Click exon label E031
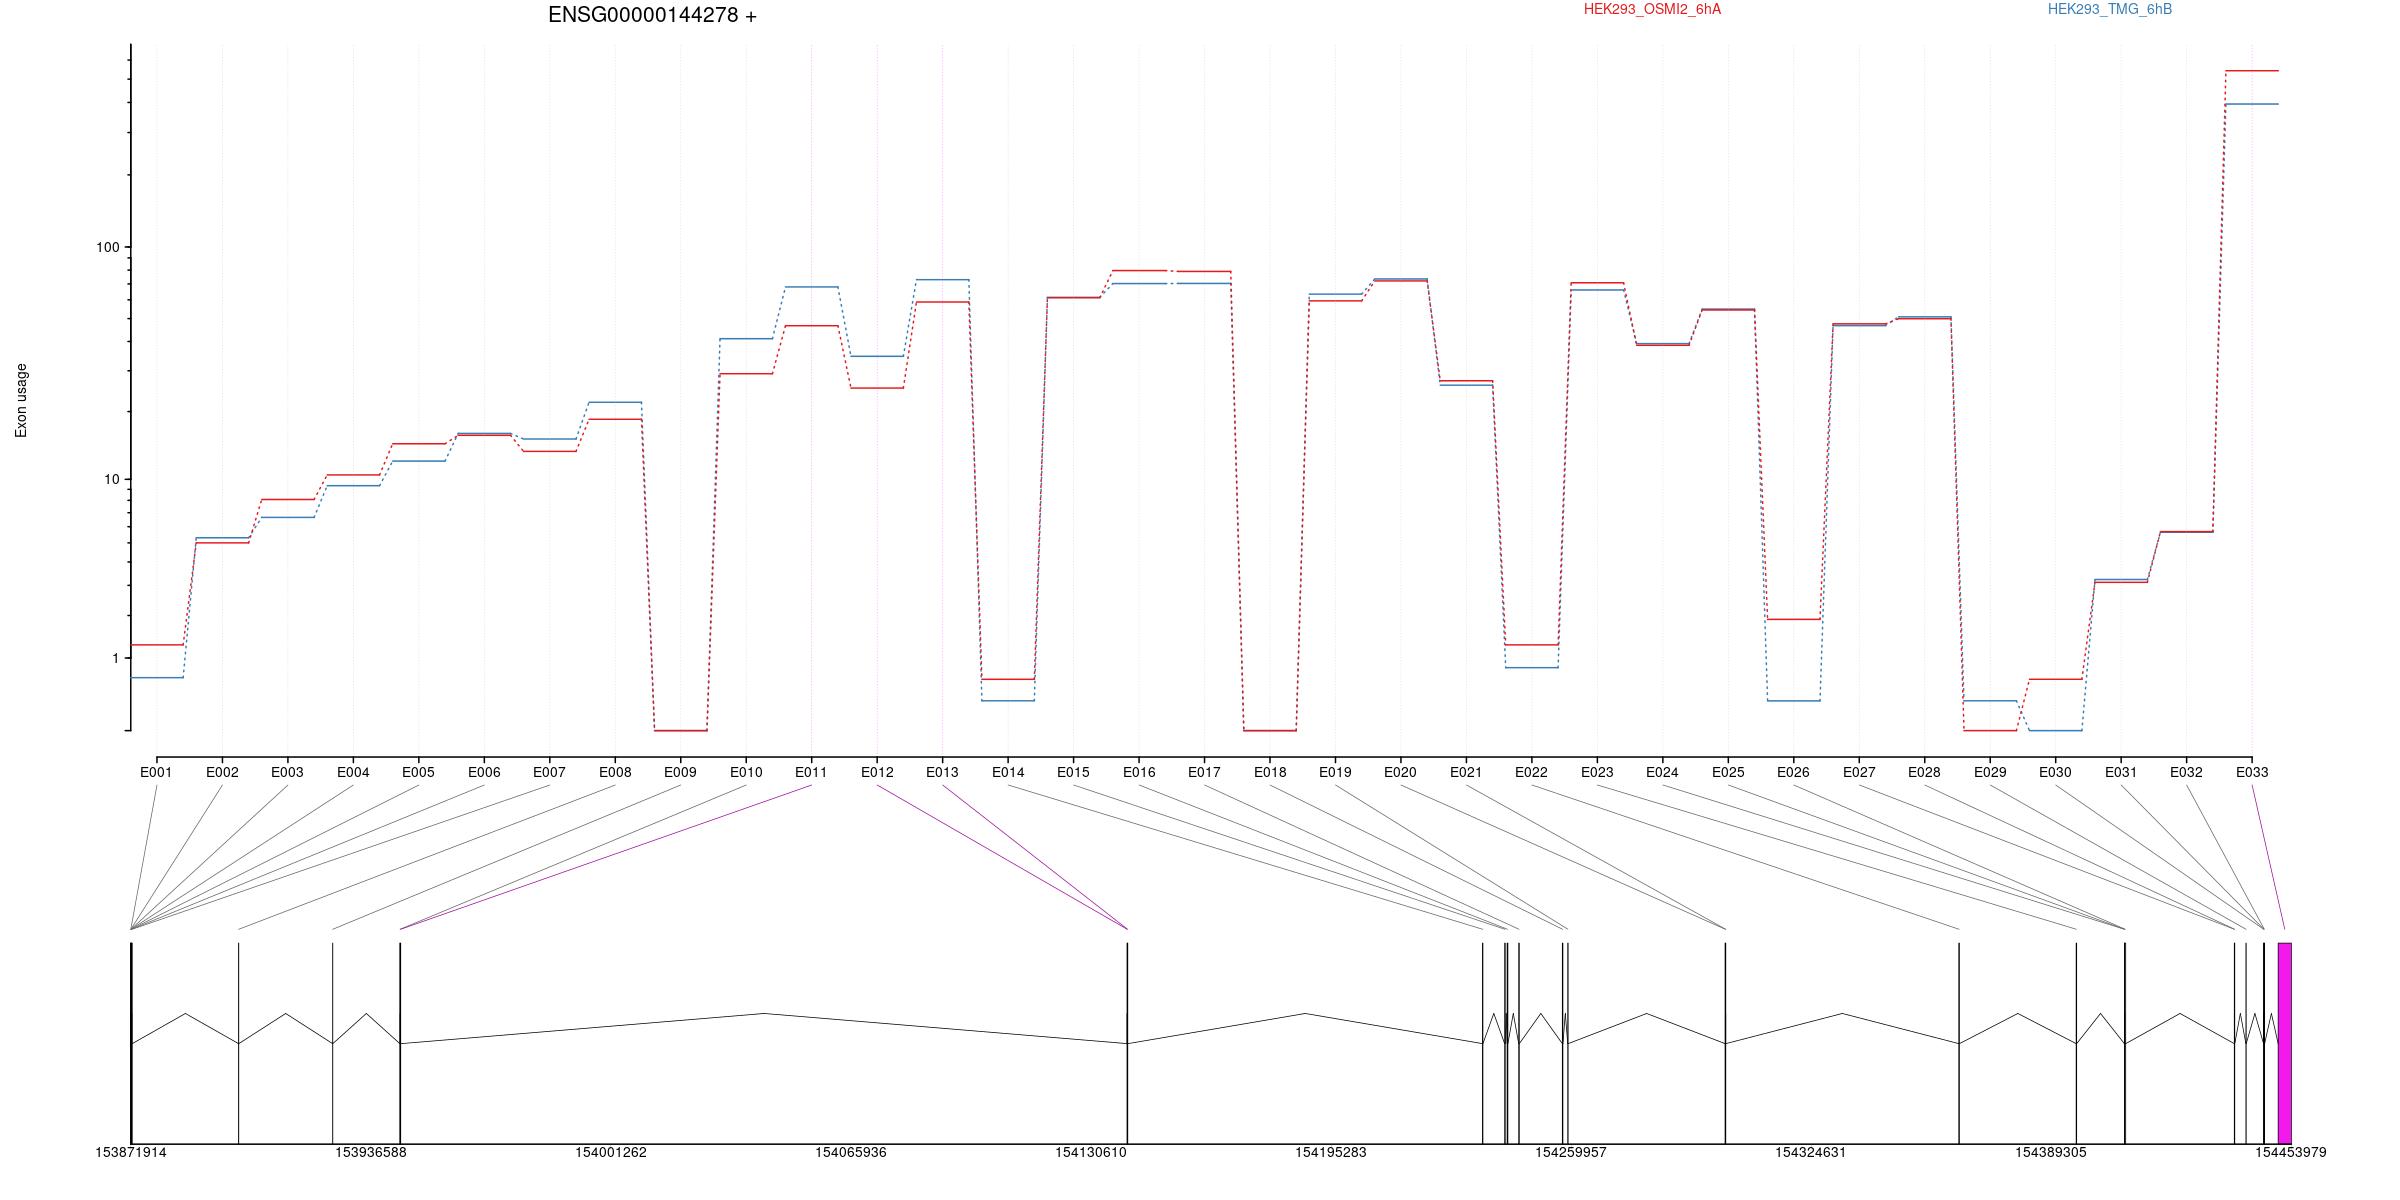 (x=2121, y=772)
